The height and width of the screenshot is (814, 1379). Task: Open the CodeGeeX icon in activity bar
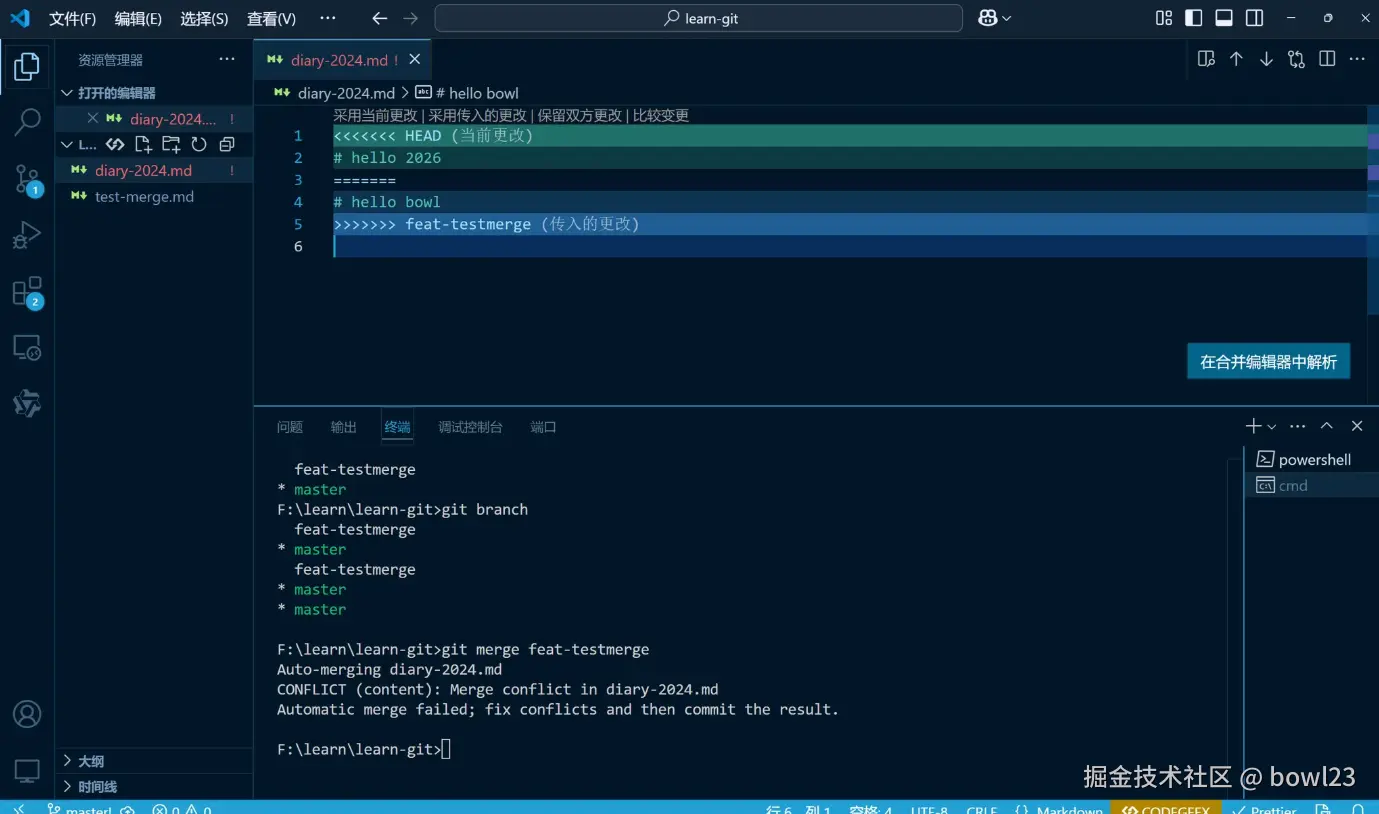[x=27, y=404]
